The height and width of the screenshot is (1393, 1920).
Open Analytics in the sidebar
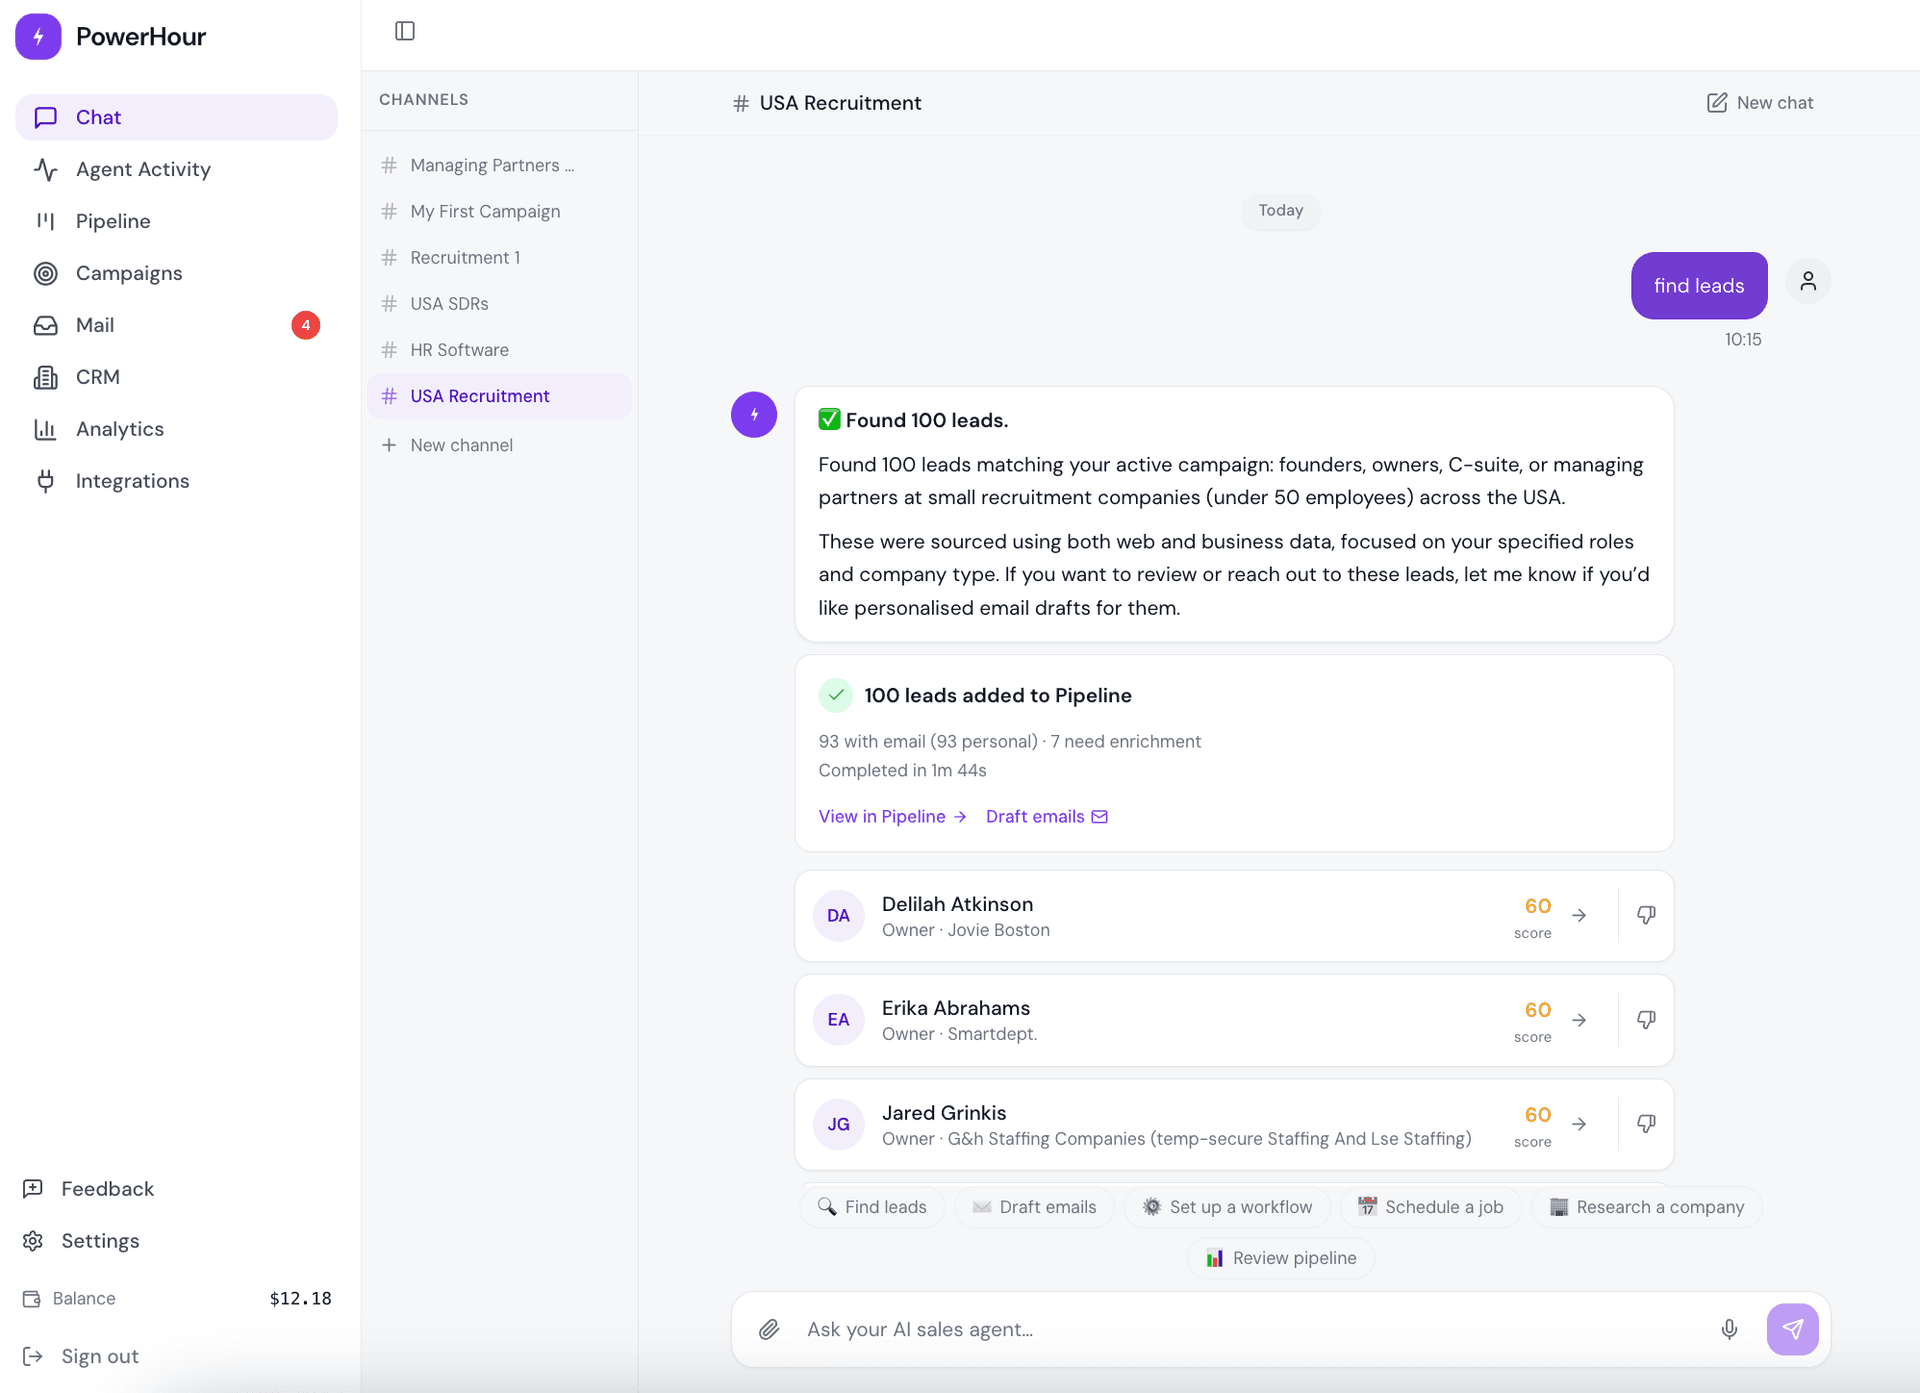pyautogui.click(x=176, y=429)
